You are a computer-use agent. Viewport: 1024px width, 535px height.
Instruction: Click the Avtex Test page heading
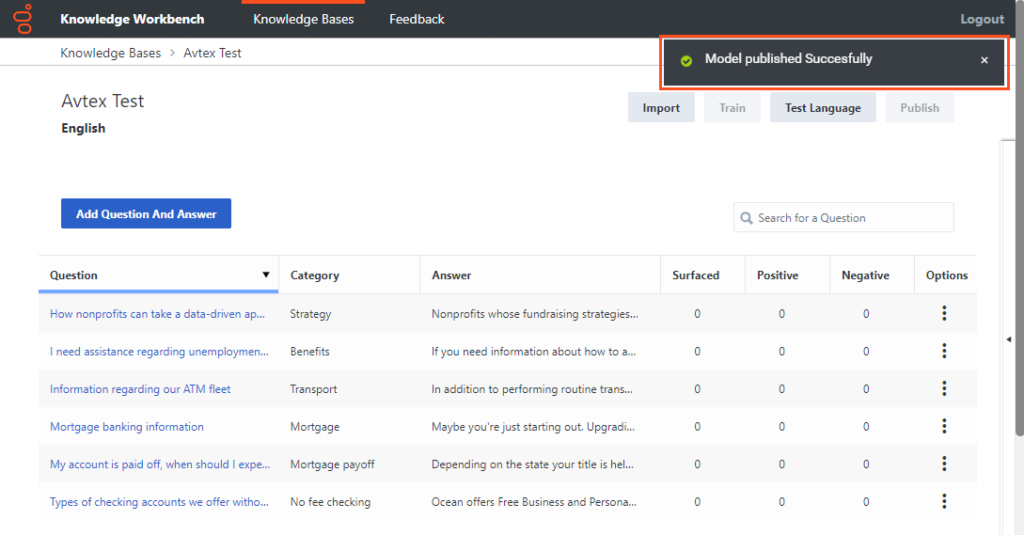point(103,101)
